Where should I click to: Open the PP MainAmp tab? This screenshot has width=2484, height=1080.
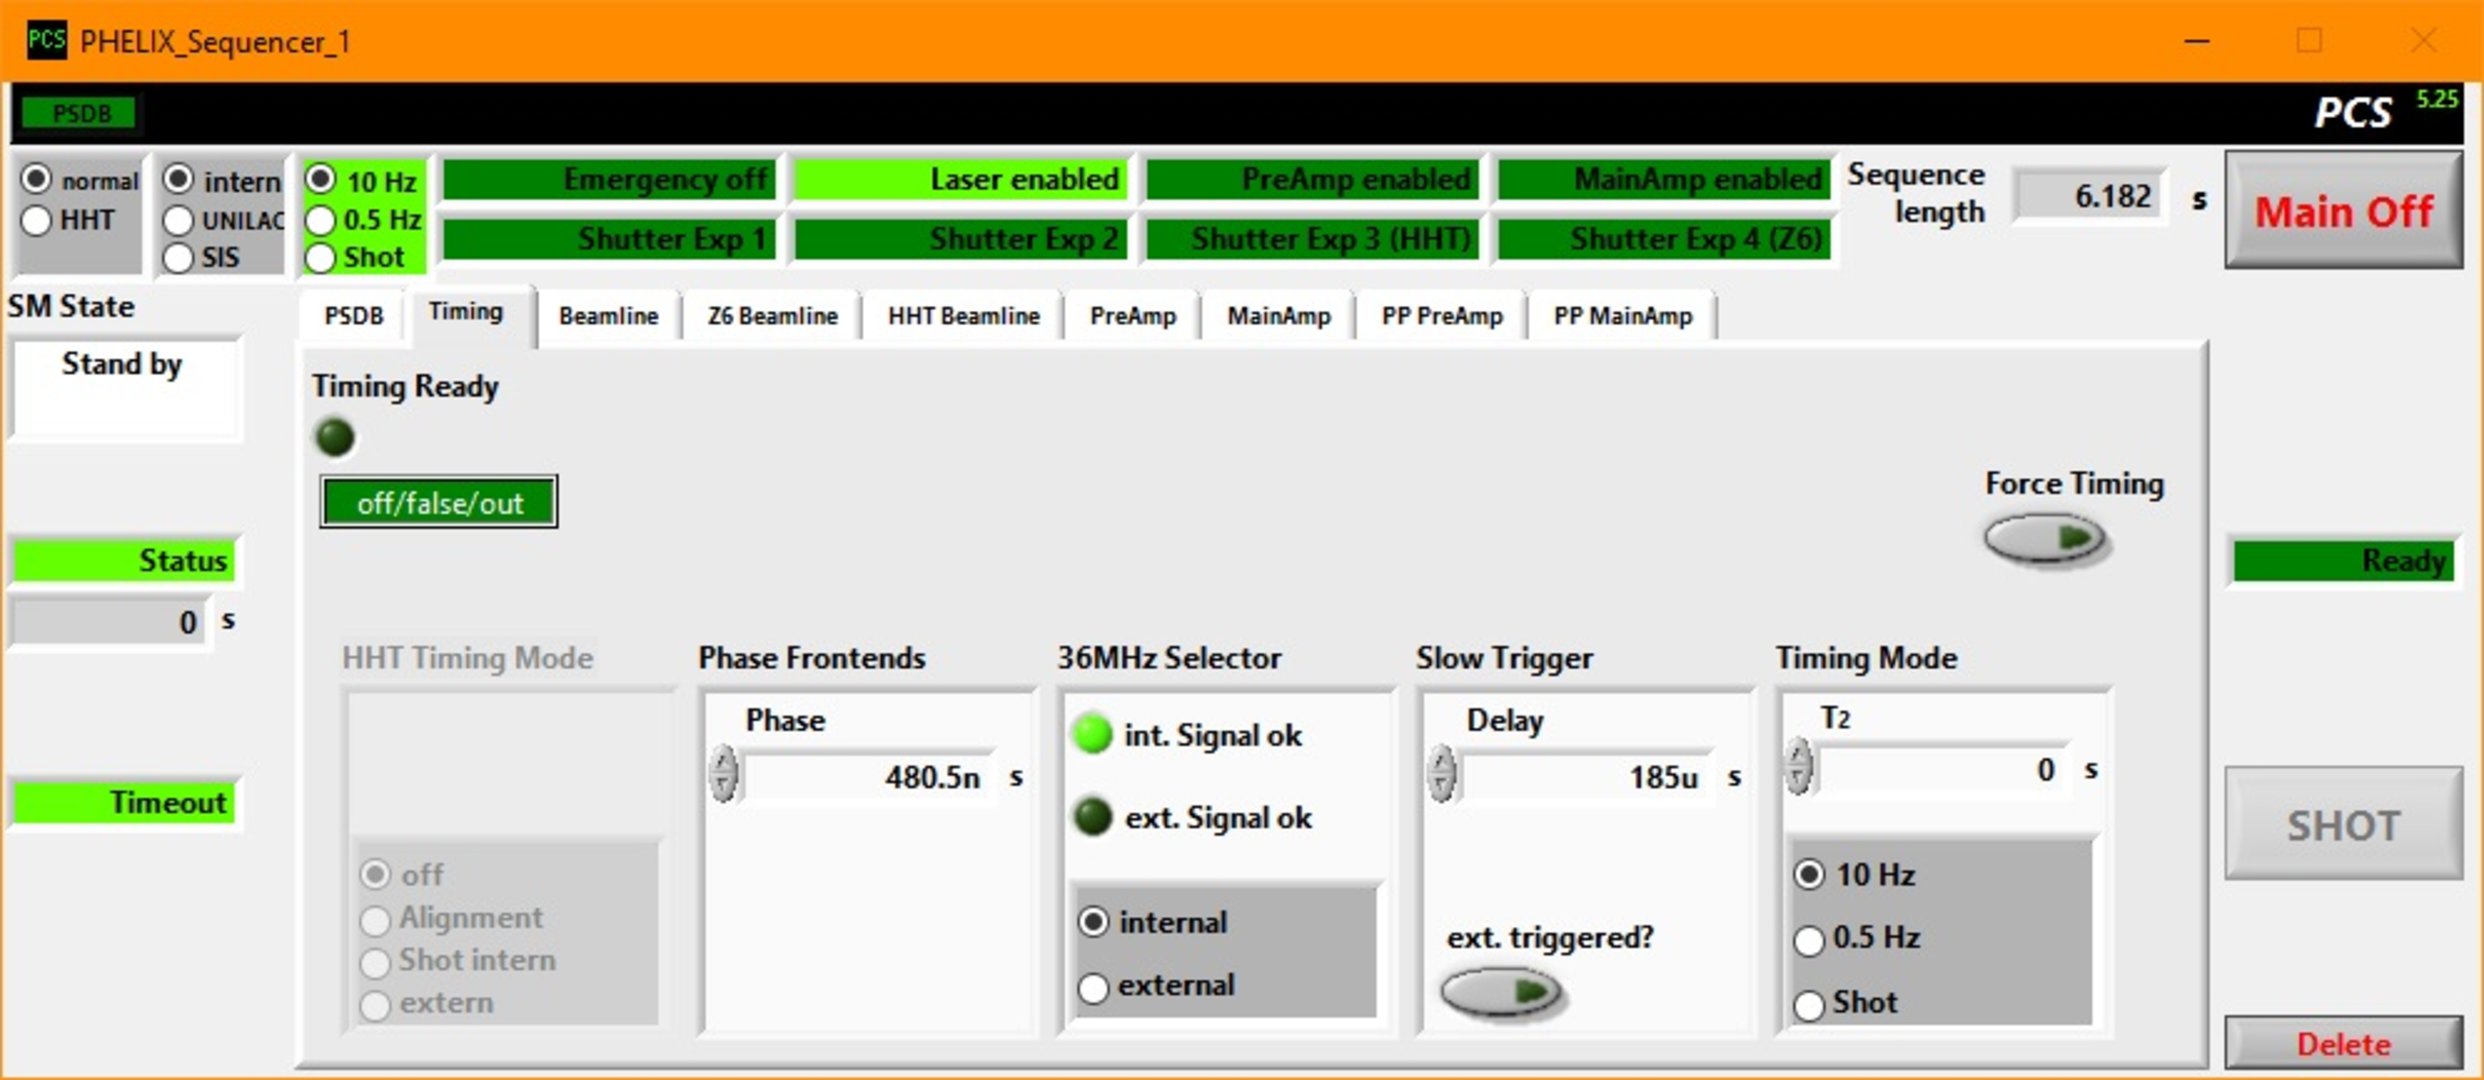point(1622,316)
